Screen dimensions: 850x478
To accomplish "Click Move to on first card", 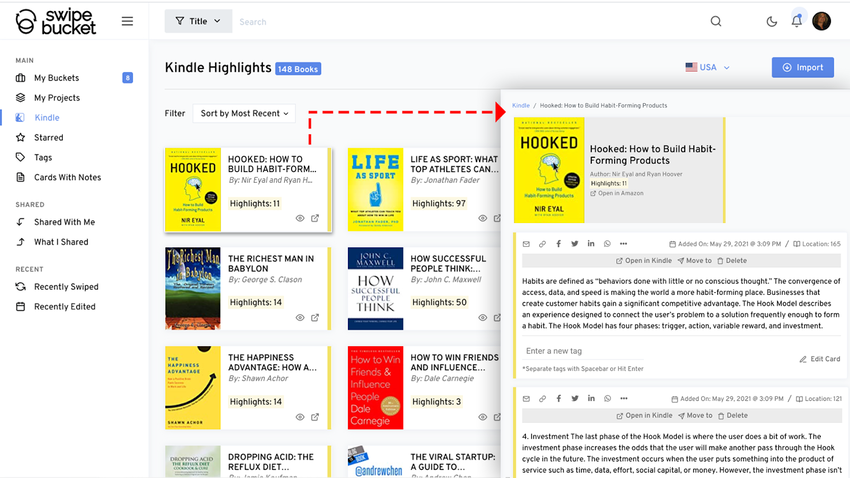I will (694, 261).
